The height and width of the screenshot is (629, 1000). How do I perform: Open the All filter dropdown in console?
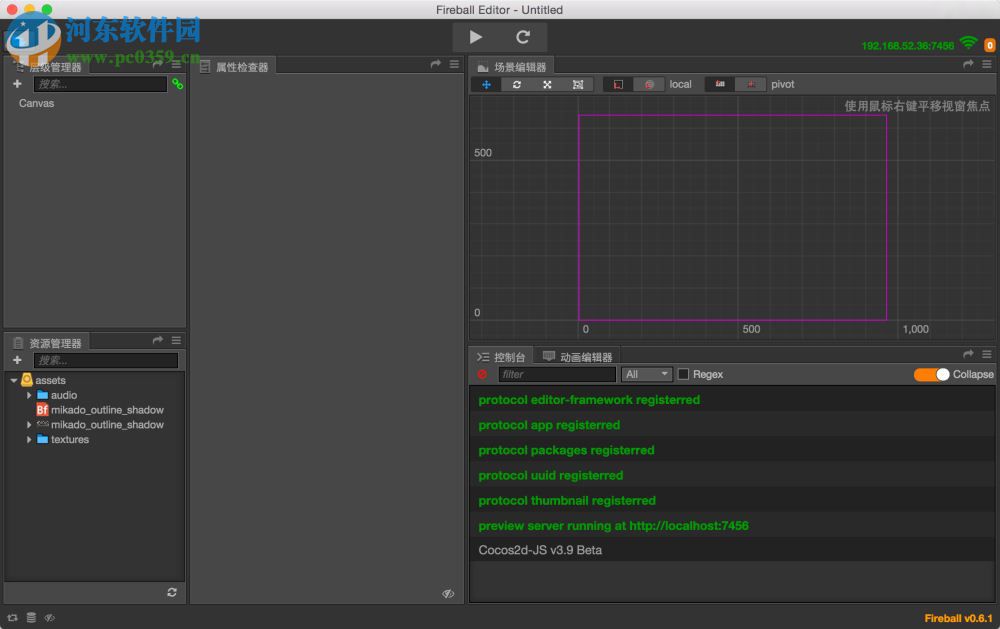pos(646,374)
